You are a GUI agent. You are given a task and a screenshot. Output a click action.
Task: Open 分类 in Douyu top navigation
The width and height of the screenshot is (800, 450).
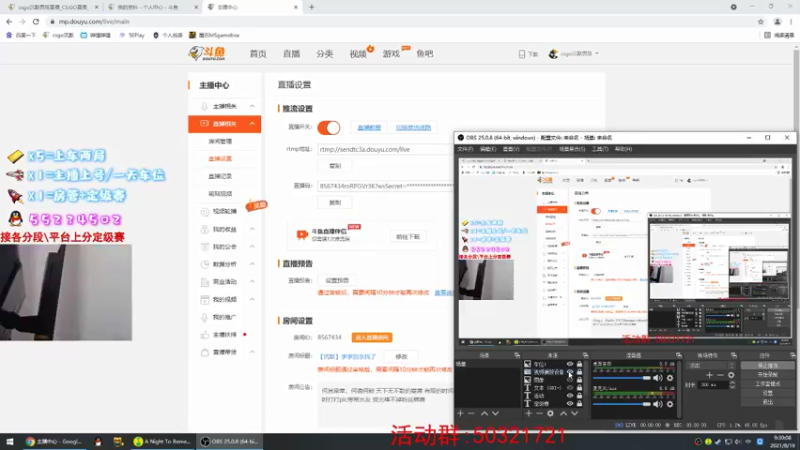[x=324, y=54]
